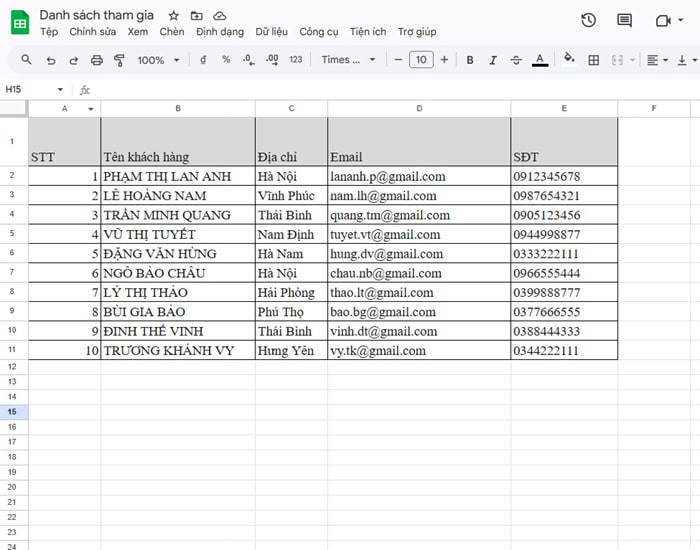Select cell Hải Phòng
This screenshot has height=550, width=700.
point(291,292)
